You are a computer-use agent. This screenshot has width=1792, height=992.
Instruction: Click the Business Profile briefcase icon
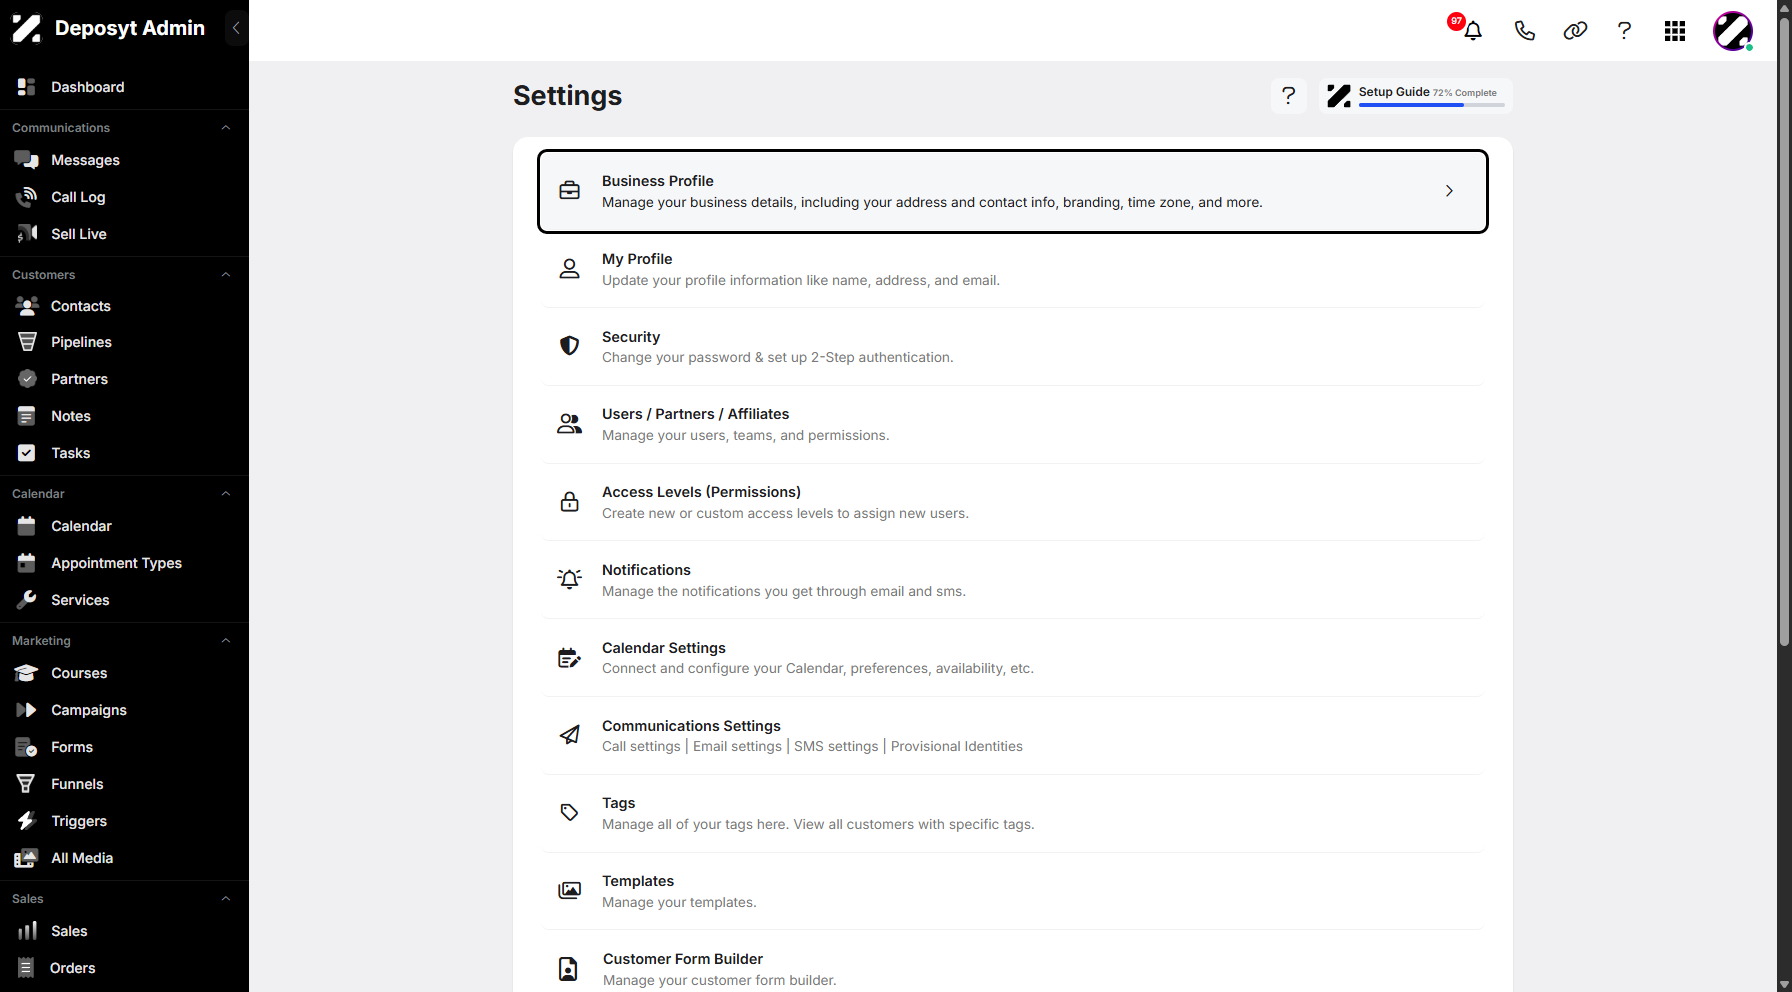coord(570,191)
